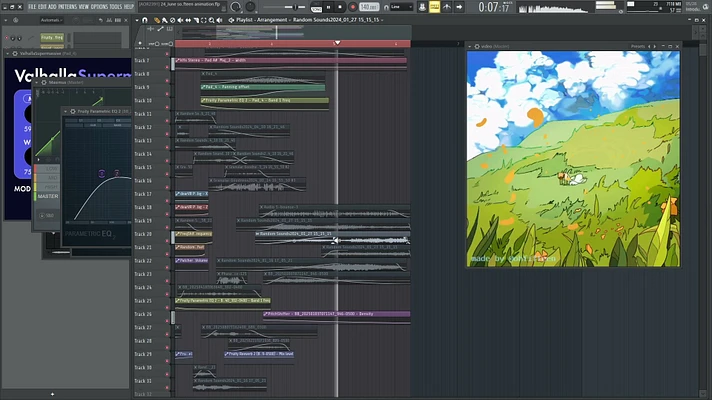
Task: Open the Maximus plugin gear settings
Action: [x=44, y=83]
